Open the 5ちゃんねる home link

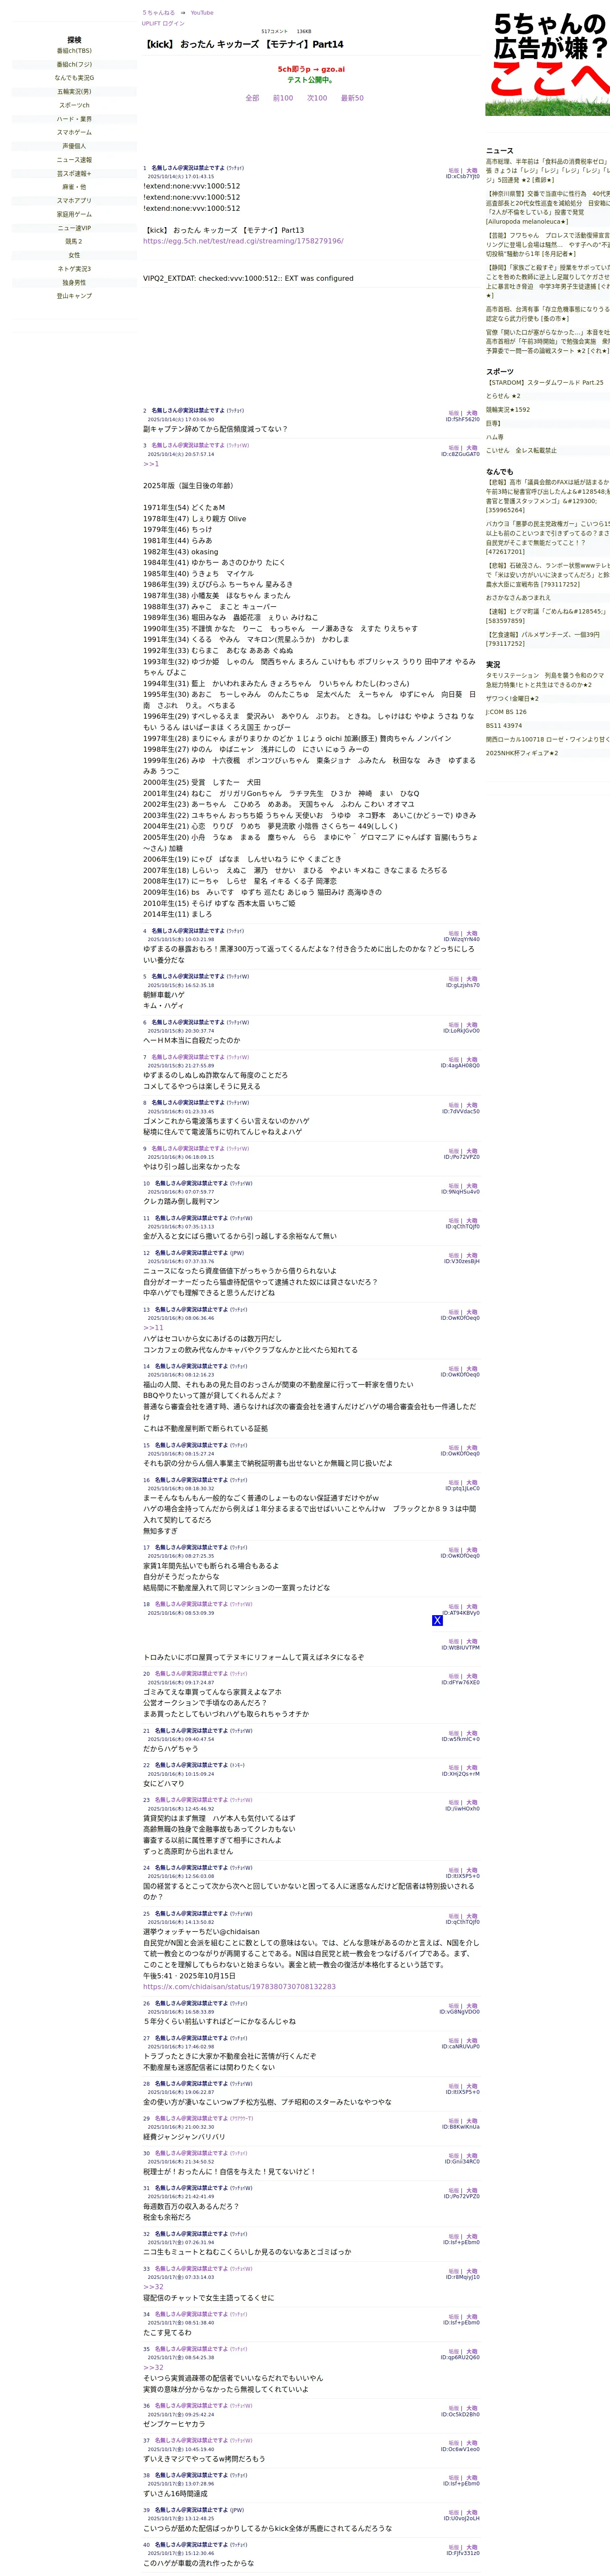click(158, 13)
